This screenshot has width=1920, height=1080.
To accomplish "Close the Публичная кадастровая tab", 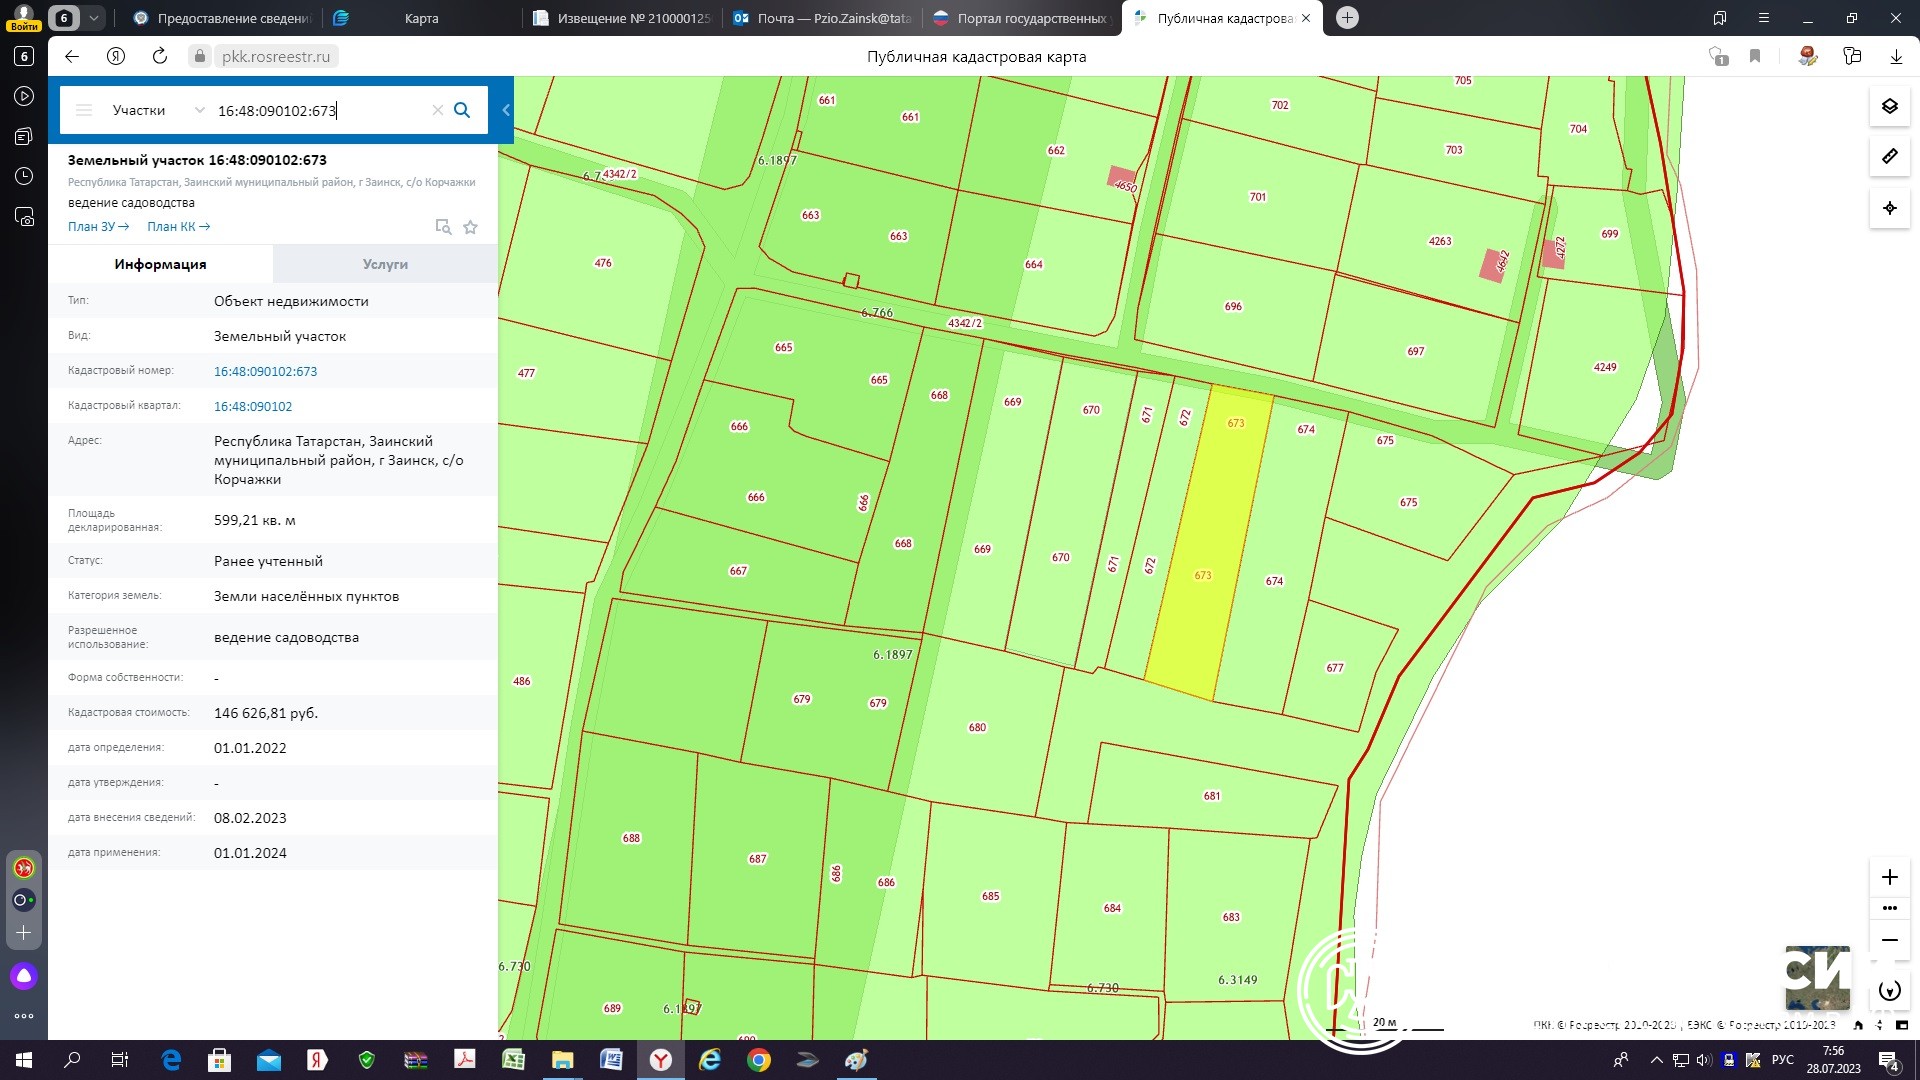I will (1306, 18).
